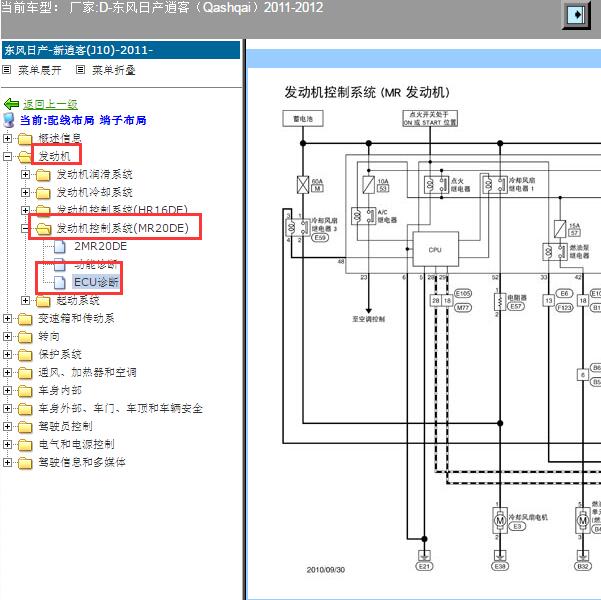Open the 2MR20DE document
This screenshot has height=600, width=601.
coord(100,246)
